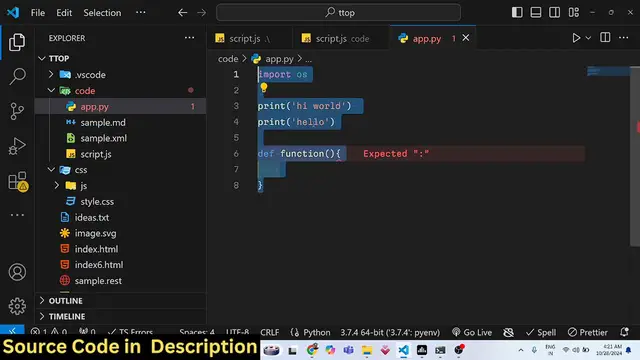640x360 pixels.
Task: Go back with the left arrow
Action: (x=182, y=13)
